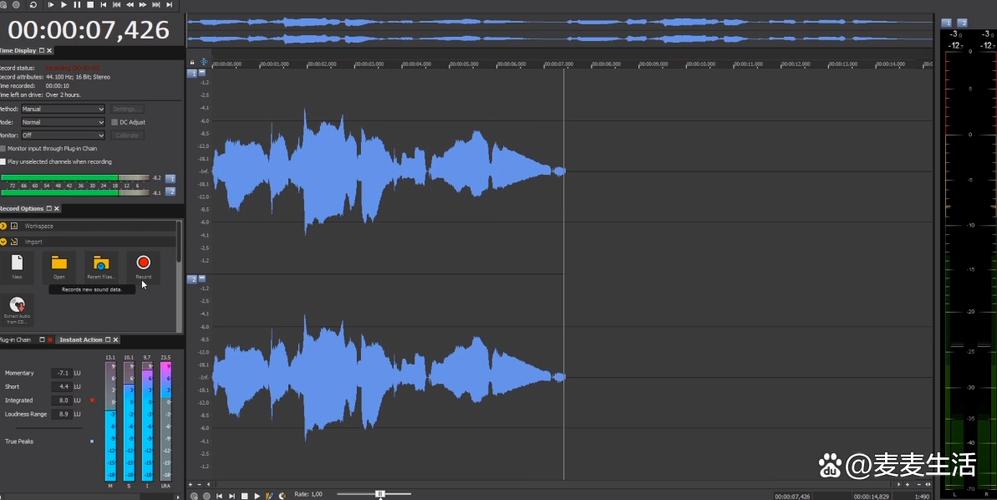Open the Method dropdown set to Manual
Image resolution: width=997 pixels, height=500 pixels.
(x=63, y=109)
